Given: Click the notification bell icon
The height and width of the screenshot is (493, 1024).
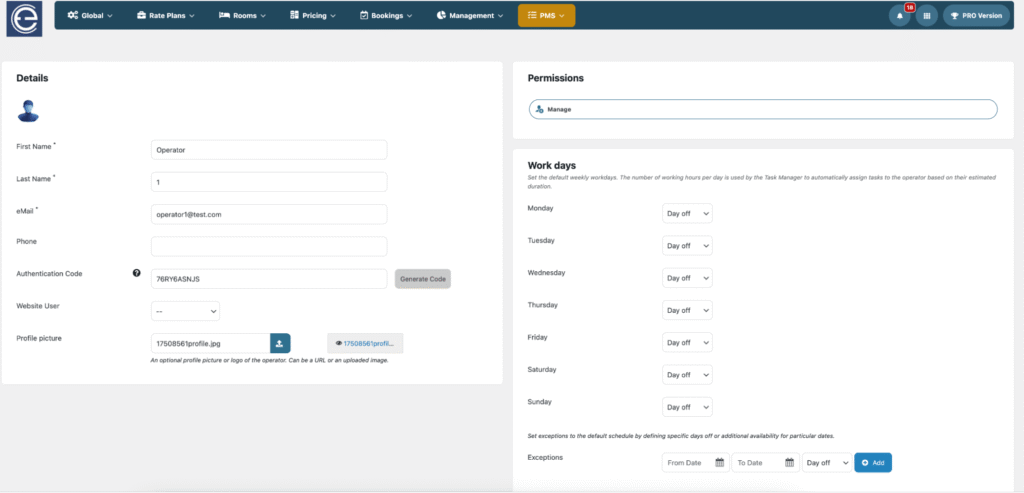Looking at the screenshot, I should (x=900, y=16).
